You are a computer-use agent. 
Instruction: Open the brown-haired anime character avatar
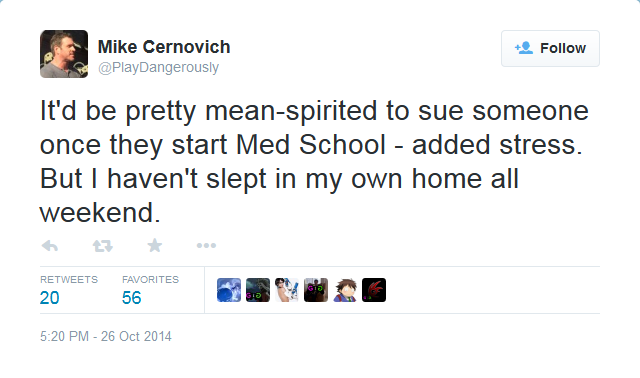345,290
